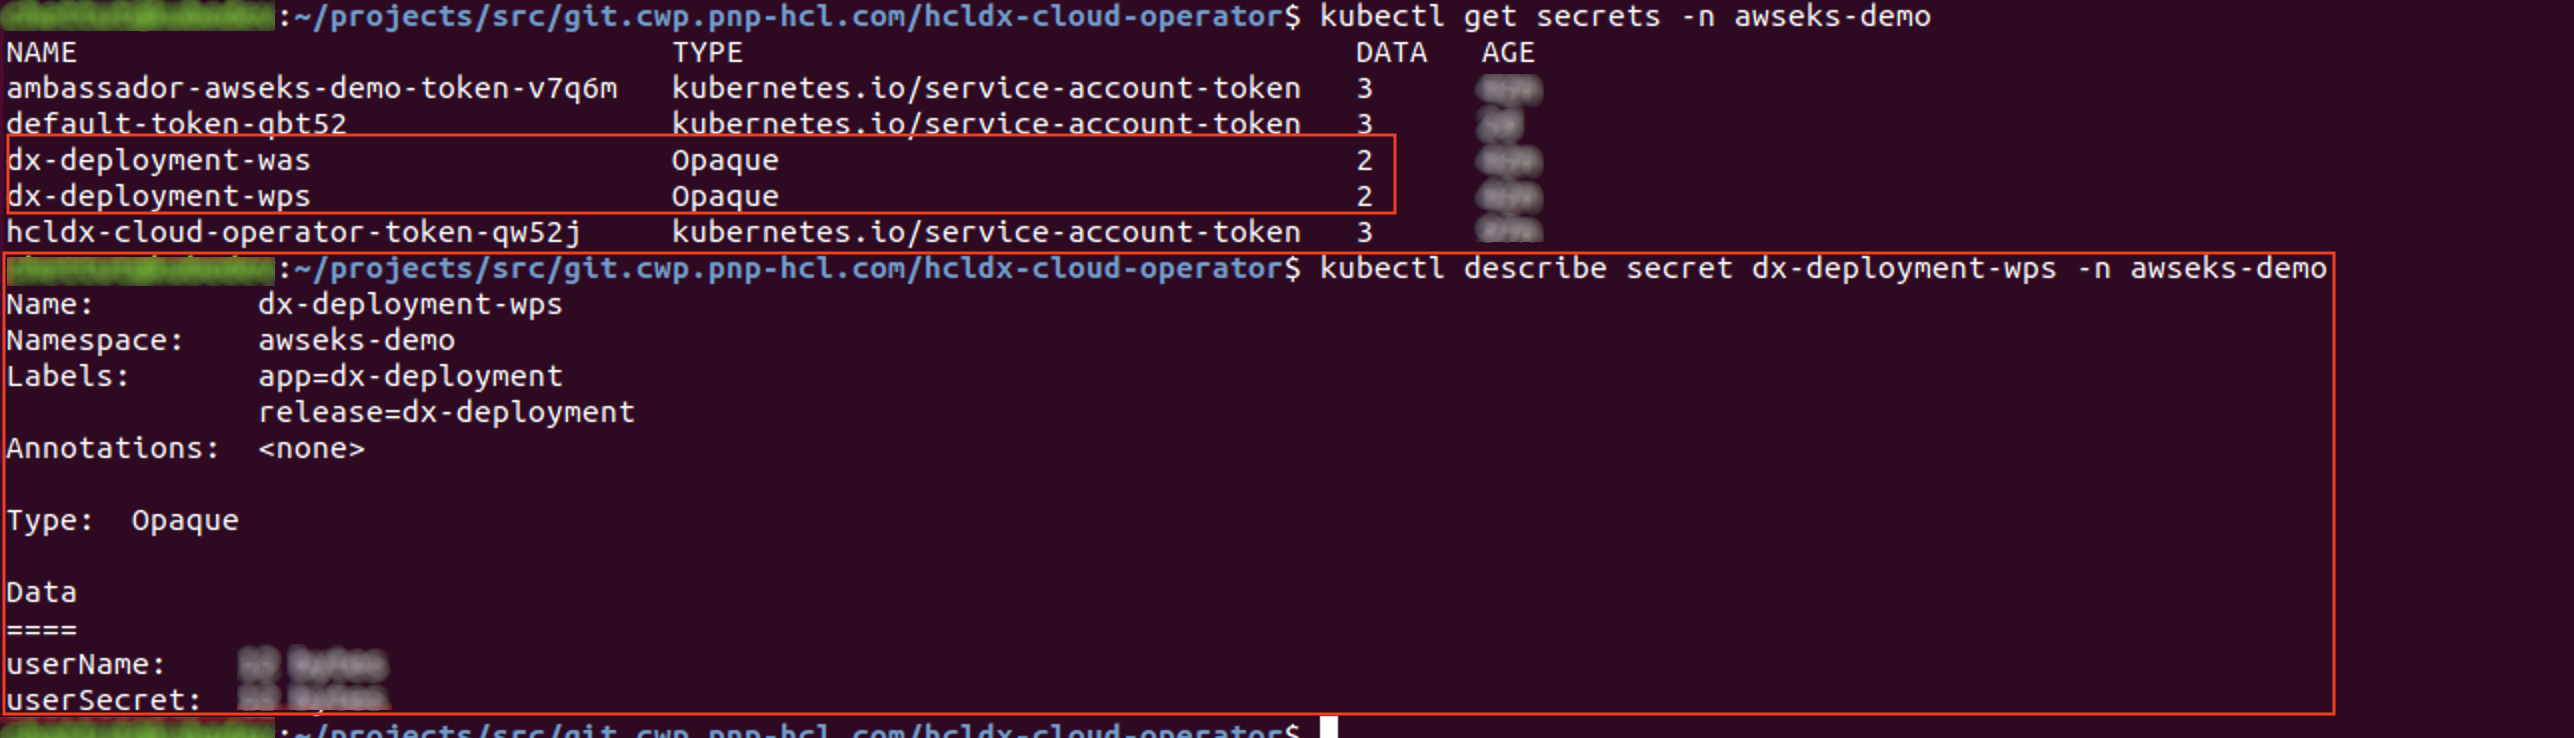This screenshot has height=738, width=2574.
Task: Click the kubectl describe secret command text
Action: (x=1822, y=269)
